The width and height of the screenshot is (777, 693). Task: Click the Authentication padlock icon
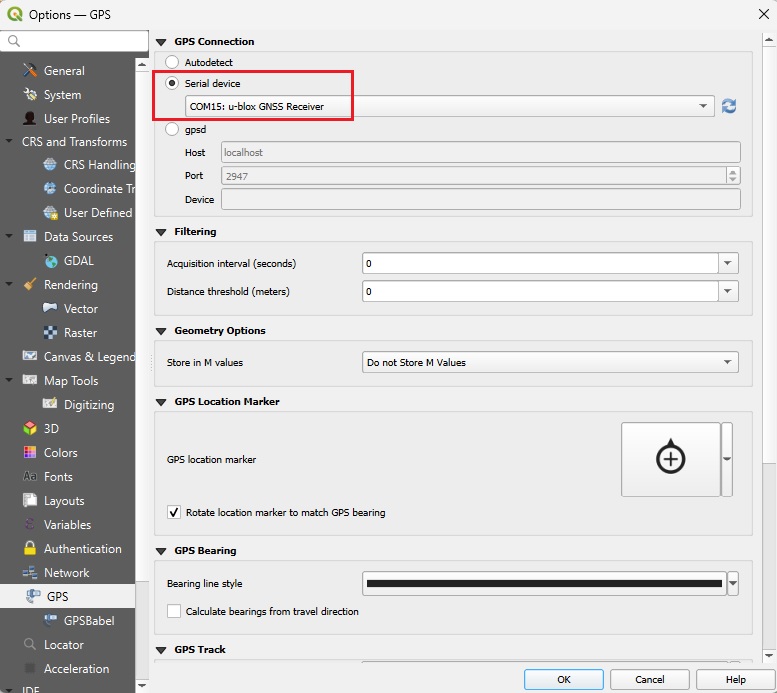click(28, 549)
